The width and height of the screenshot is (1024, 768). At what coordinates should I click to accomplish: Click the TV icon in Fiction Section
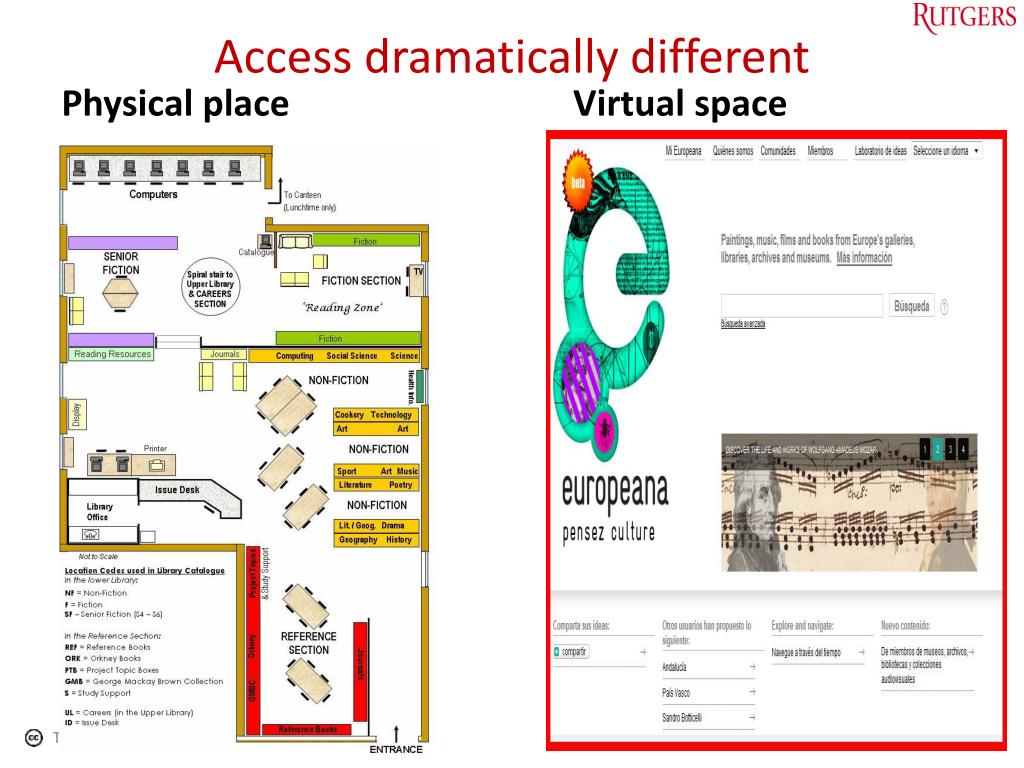click(x=417, y=279)
